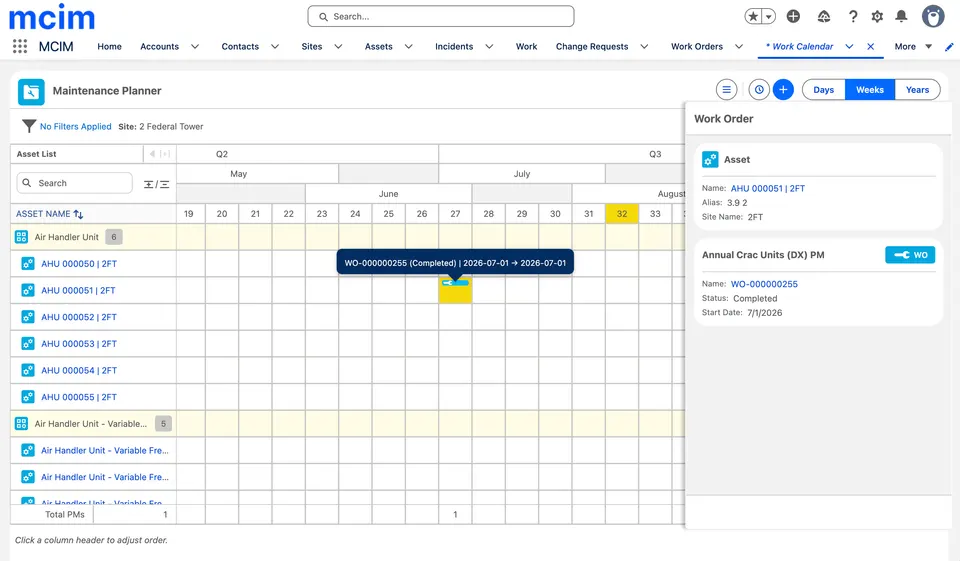Collapse the Air Handler Unit group
Image resolution: width=960 pixels, height=561 pixels.
(21, 237)
